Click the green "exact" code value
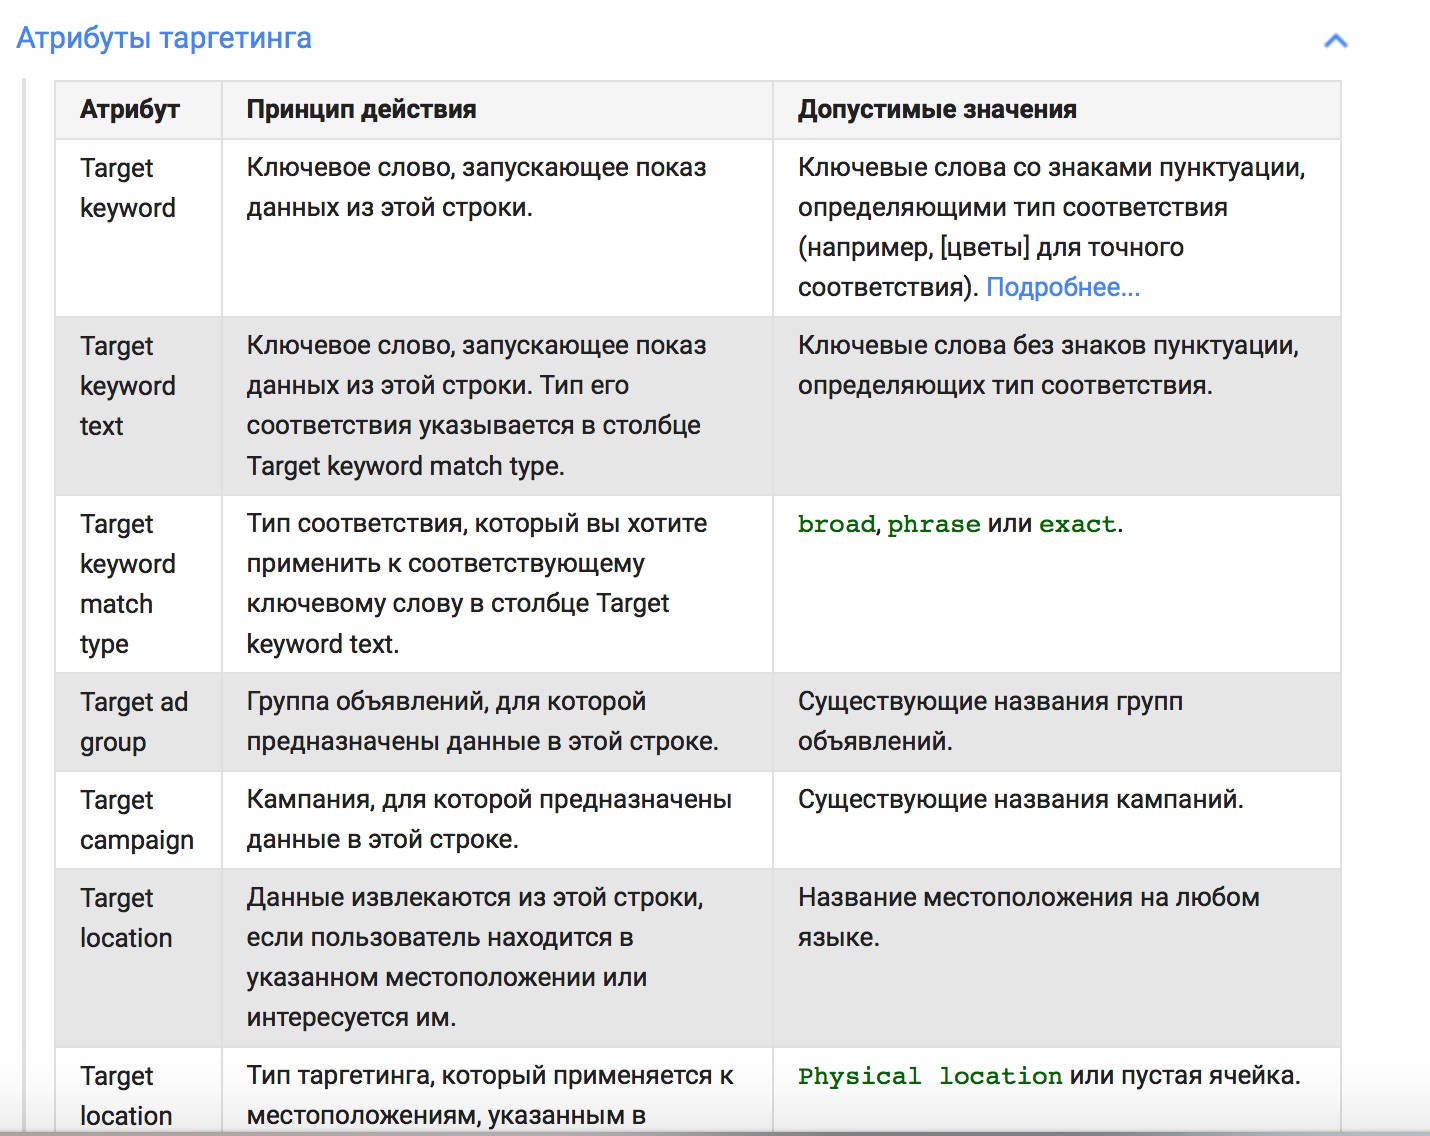Viewport: 1430px width, 1136px height. click(1077, 524)
